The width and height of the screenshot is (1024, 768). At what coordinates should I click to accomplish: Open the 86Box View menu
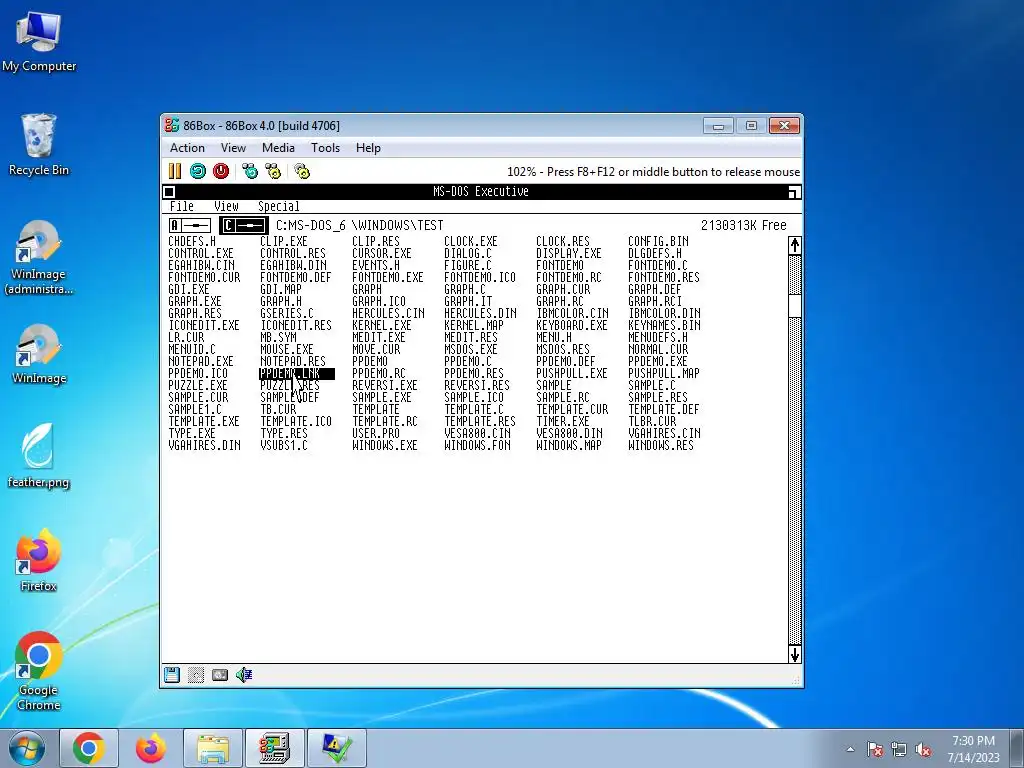pos(233,148)
